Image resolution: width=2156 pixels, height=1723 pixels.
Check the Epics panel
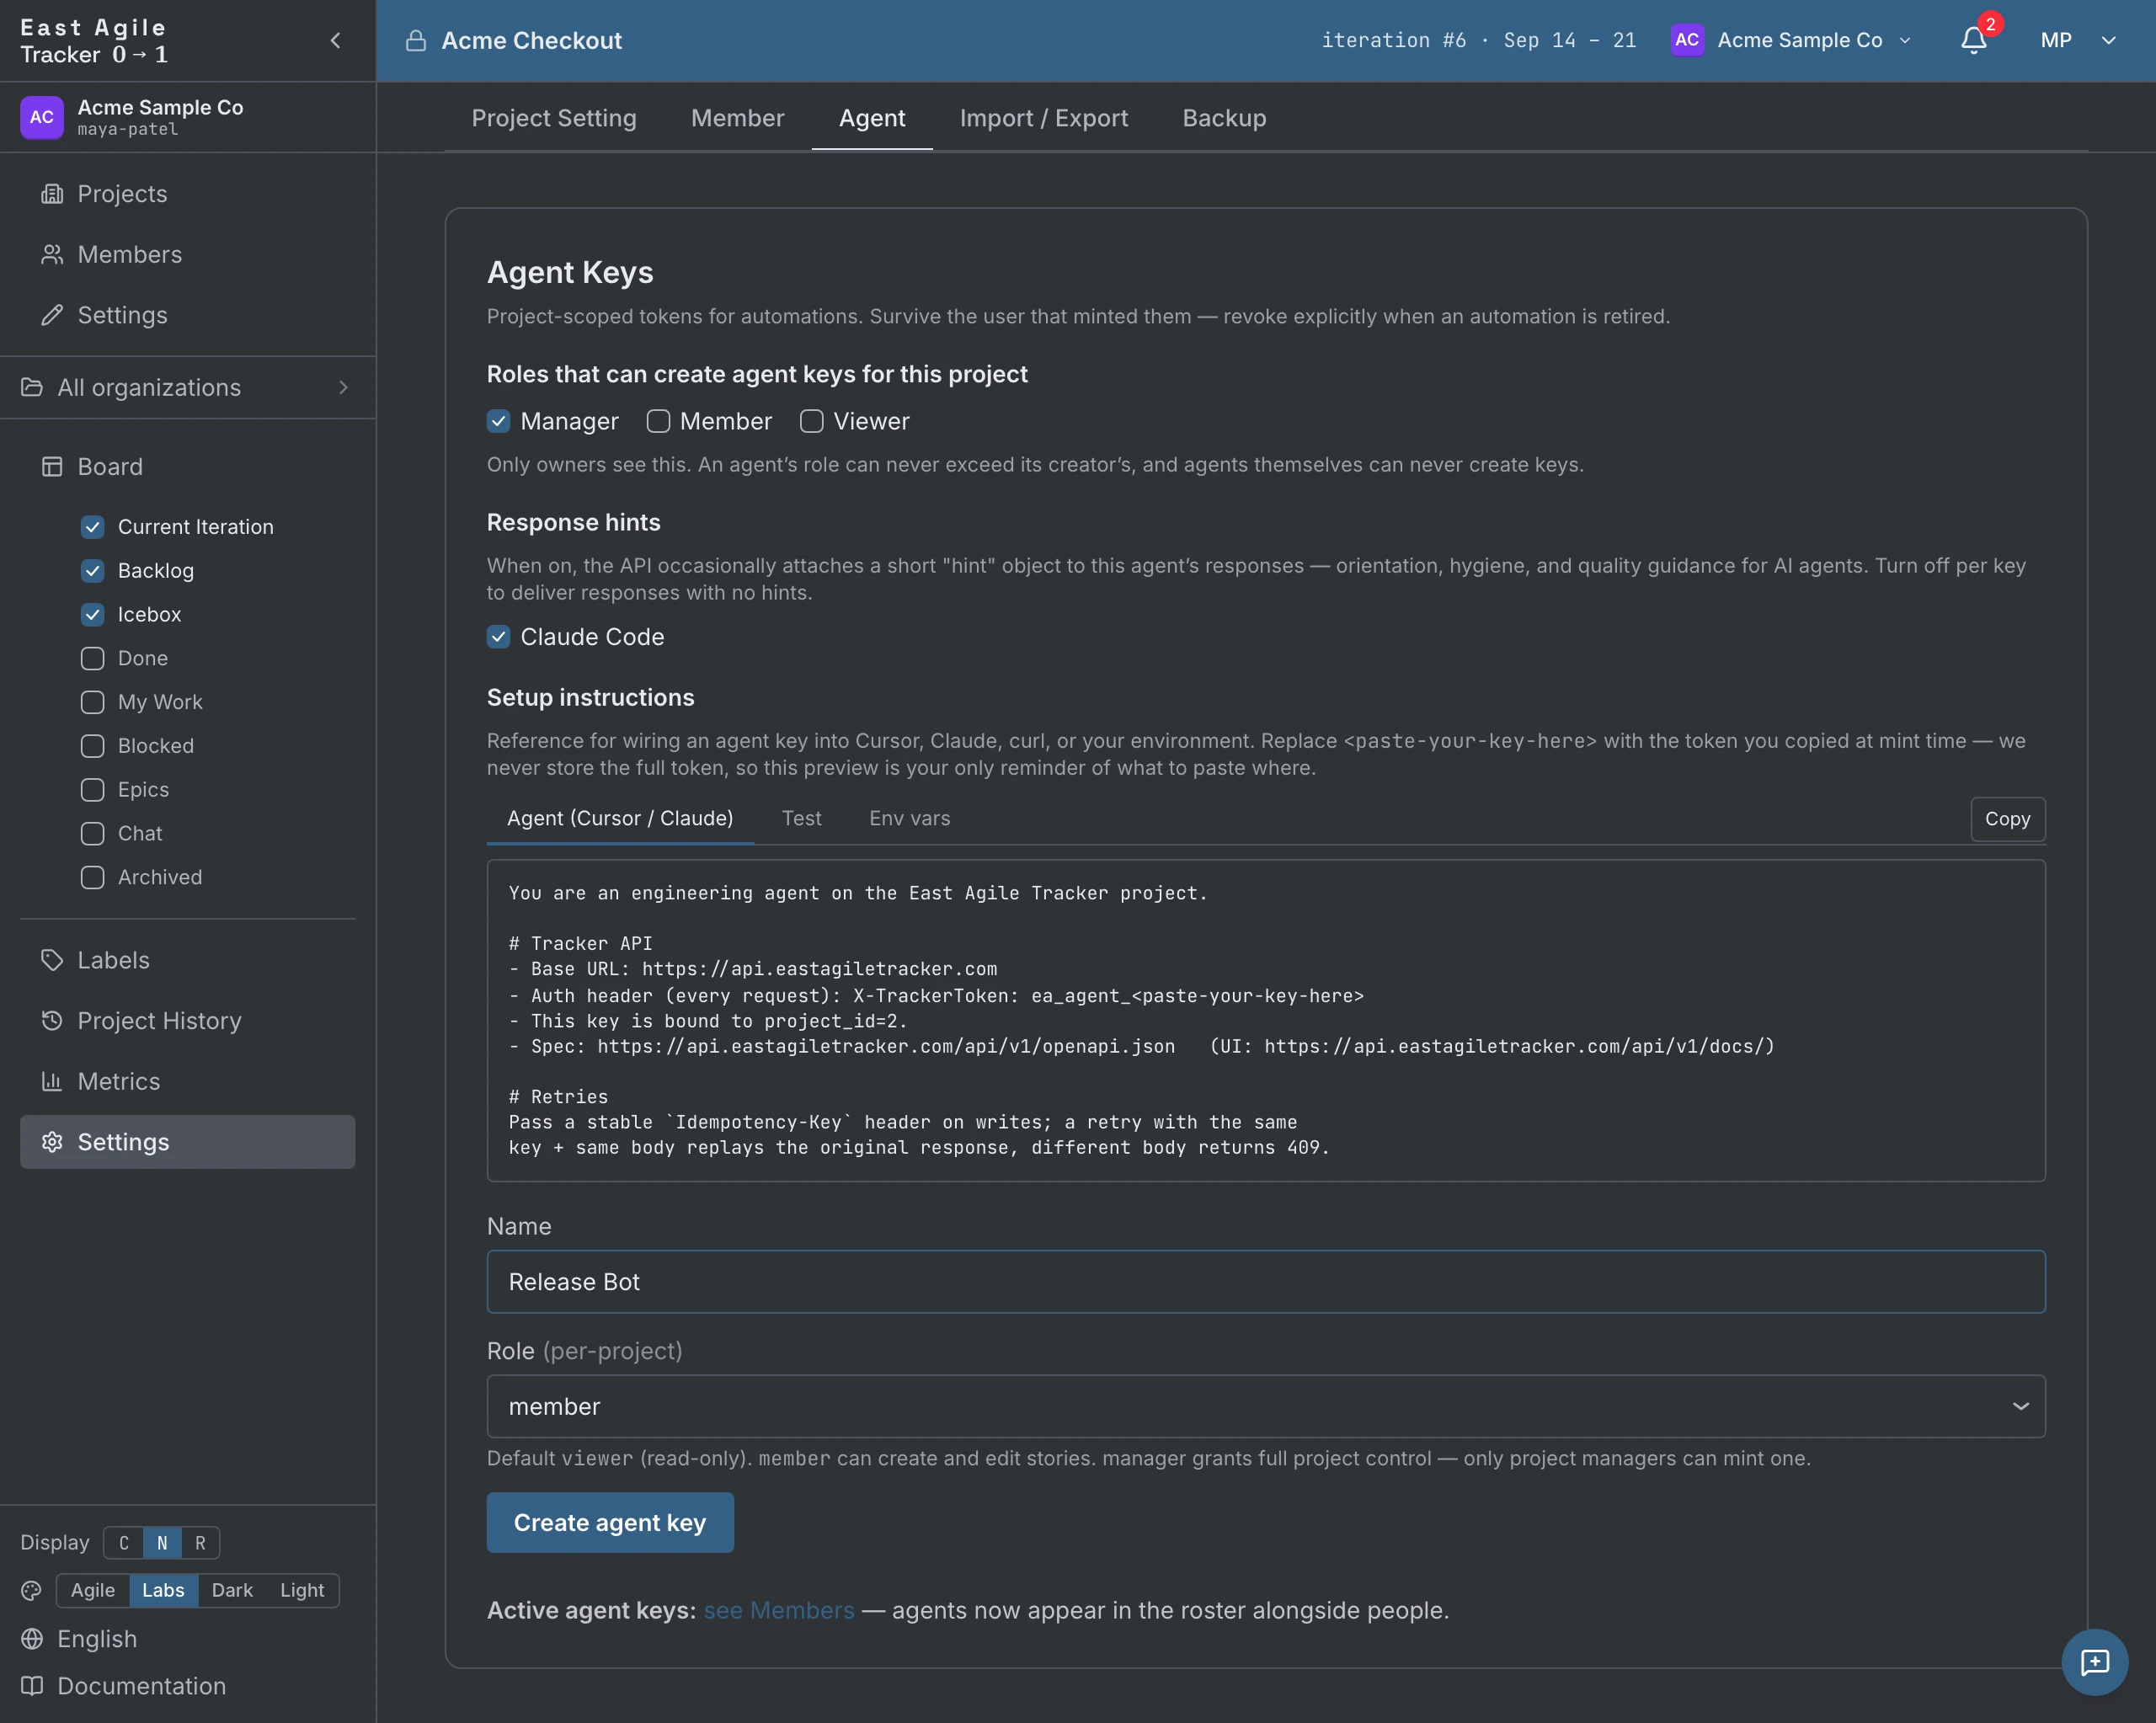[x=92, y=790]
